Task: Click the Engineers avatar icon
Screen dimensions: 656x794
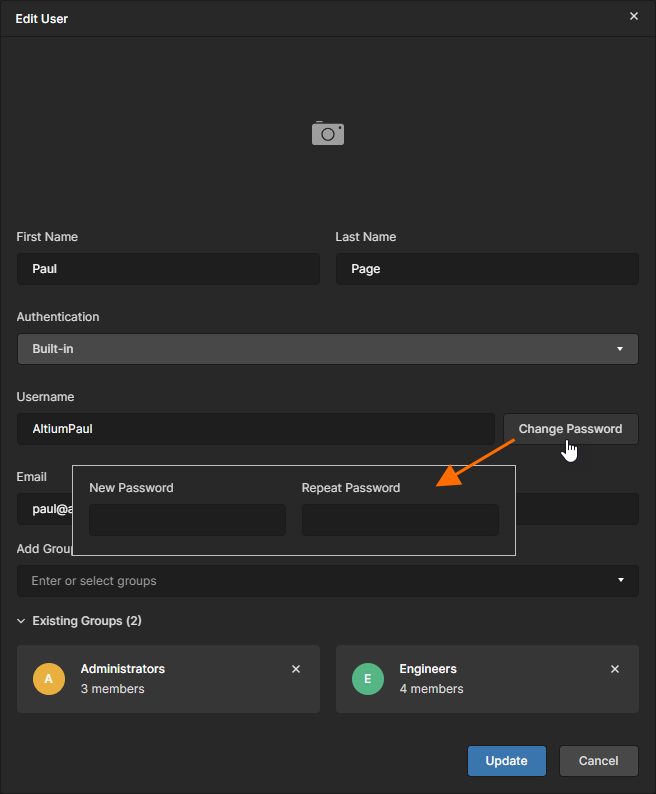Action: click(367, 679)
